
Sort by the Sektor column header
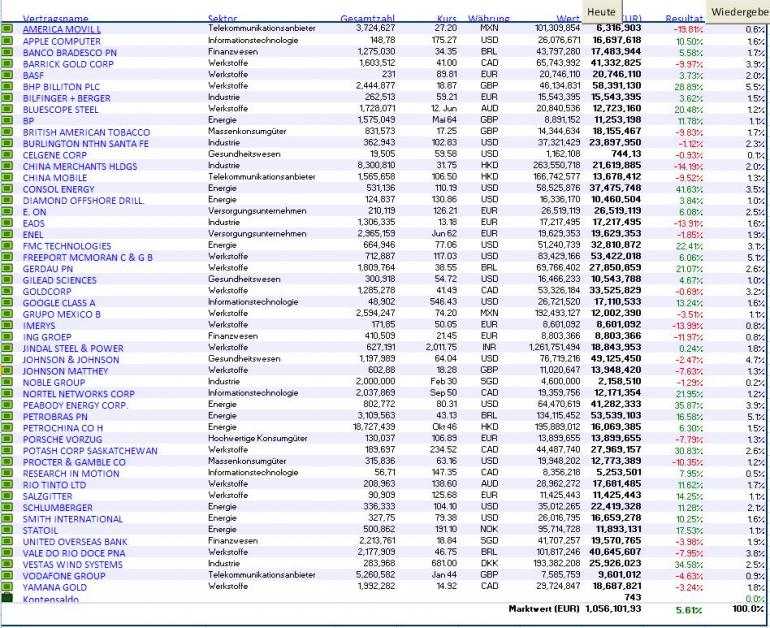222,19
